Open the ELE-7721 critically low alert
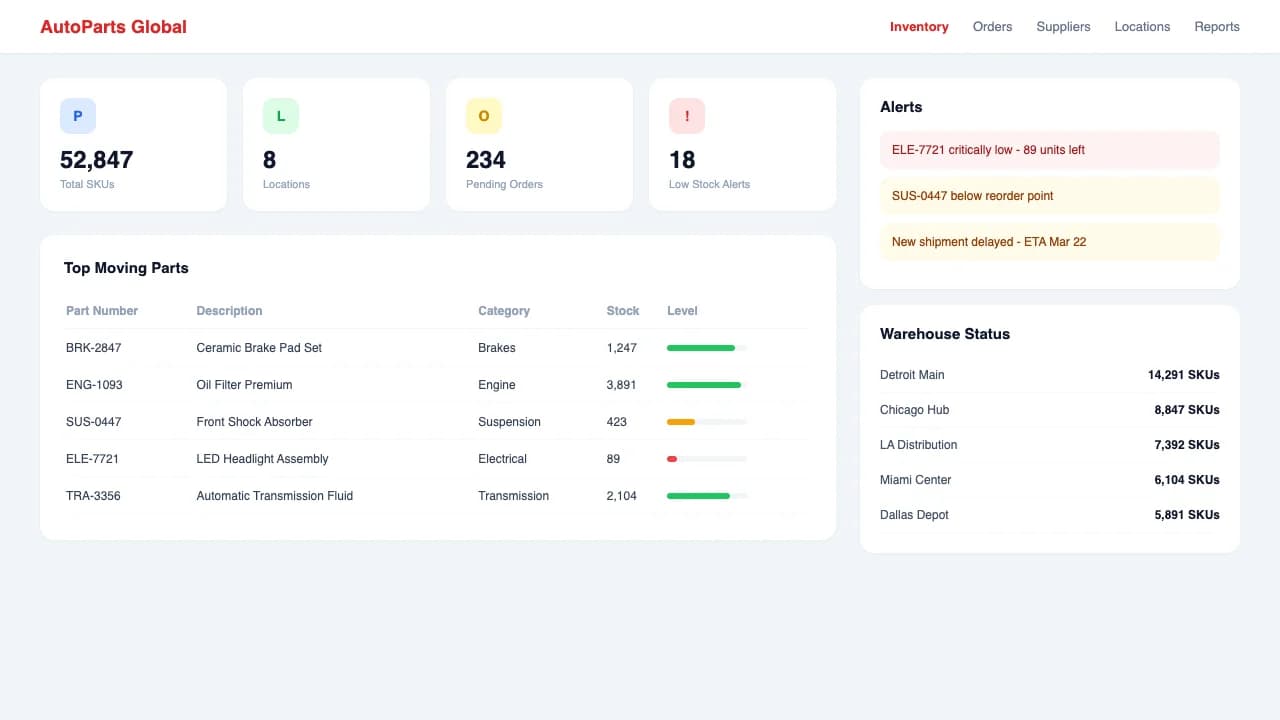Screen dimensions: 1280x720 1049,150
